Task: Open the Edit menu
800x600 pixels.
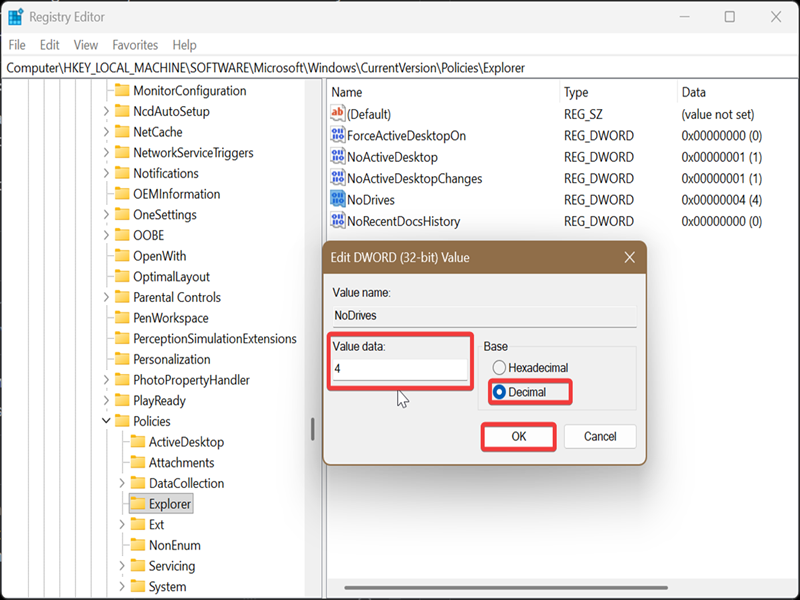Action: coord(49,45)
